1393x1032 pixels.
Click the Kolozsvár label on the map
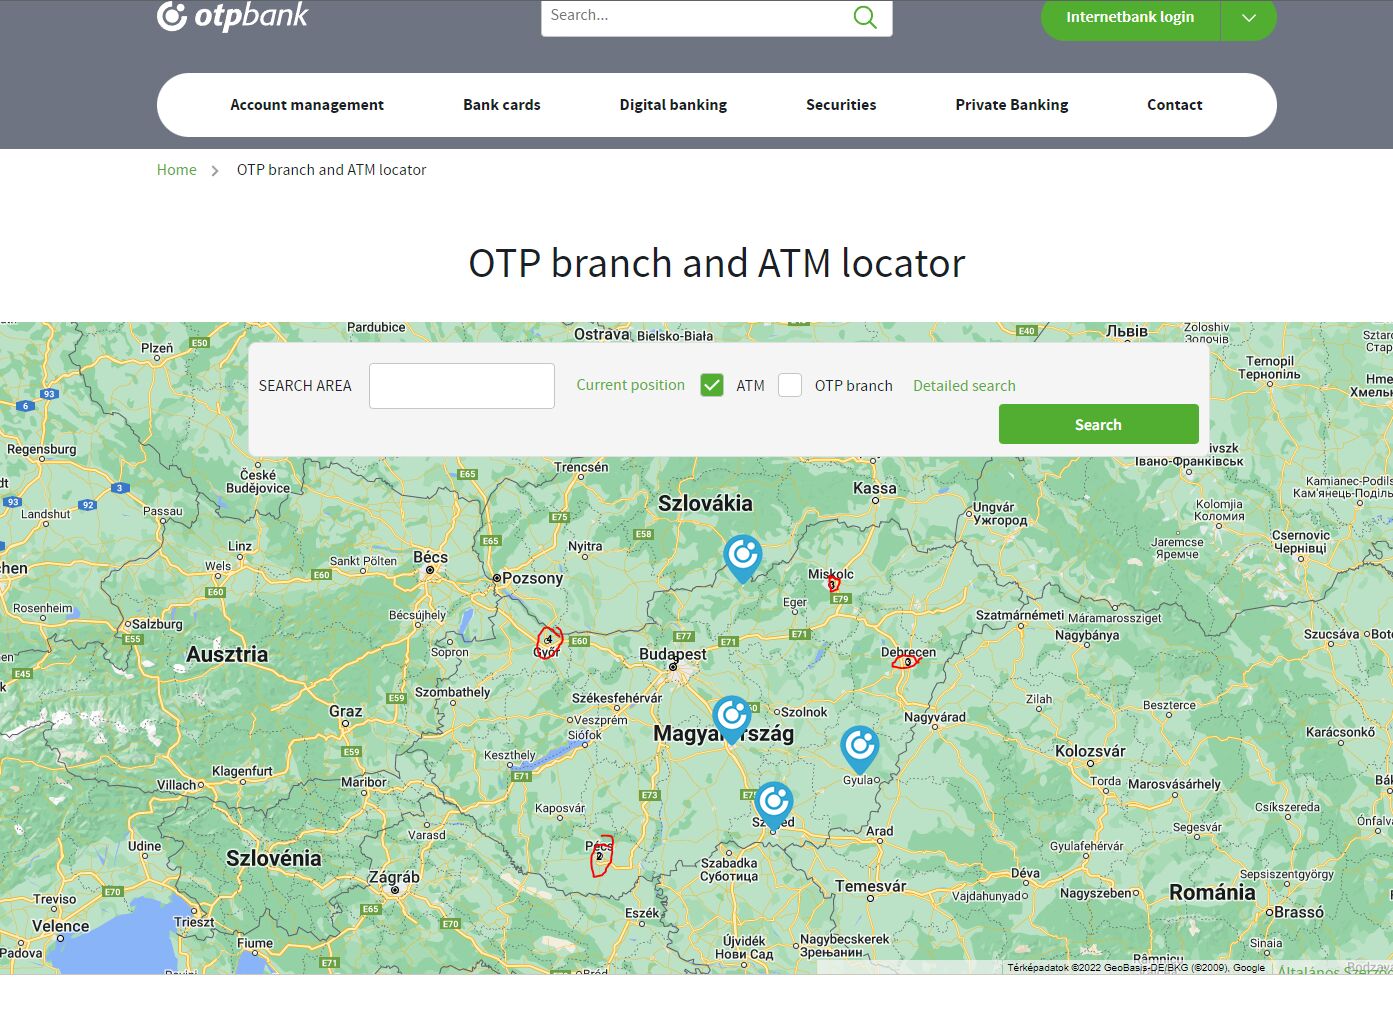(1090, 751)
